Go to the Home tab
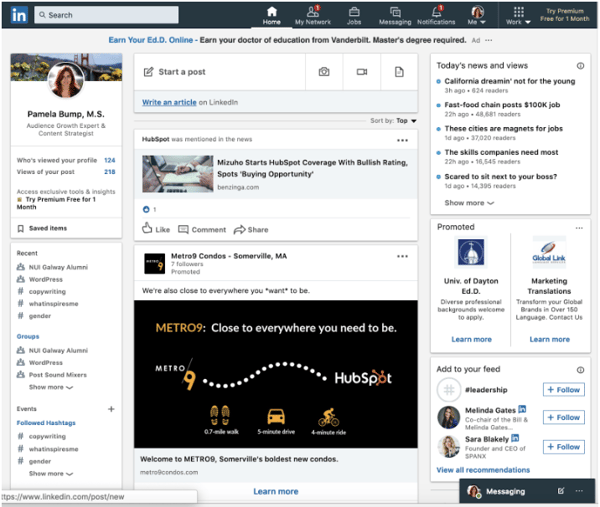The height and width of the screenshot is (507, 600). pos(271,15)
